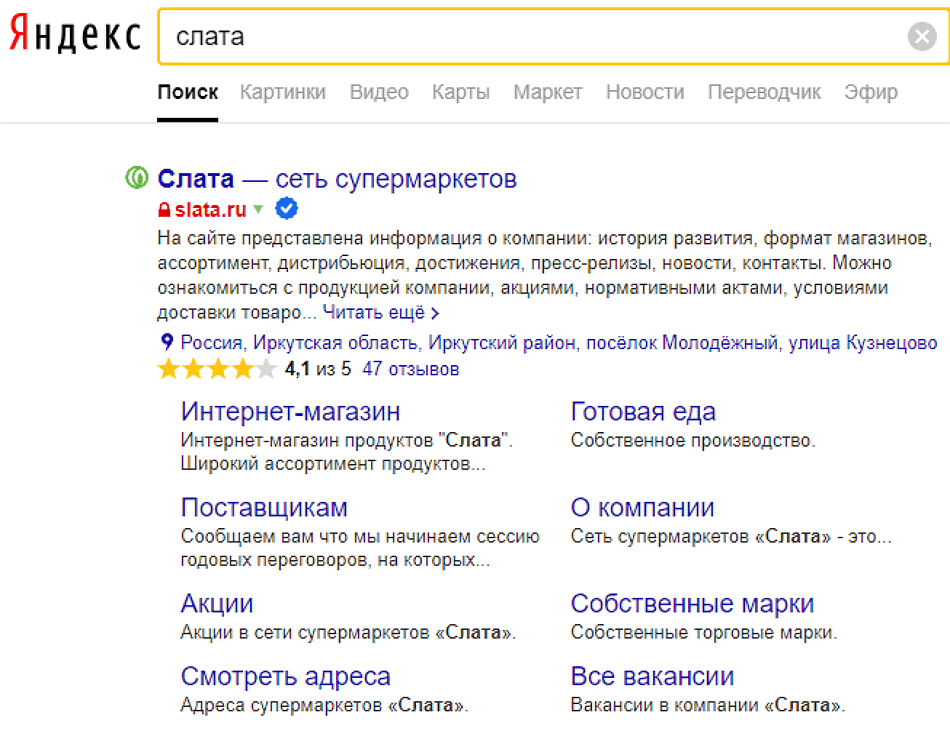The width and height of the screenshot is (950, 739).
Task: Expand the slata.ru domain dropdown arrow
Action: [x=259, y=210]
